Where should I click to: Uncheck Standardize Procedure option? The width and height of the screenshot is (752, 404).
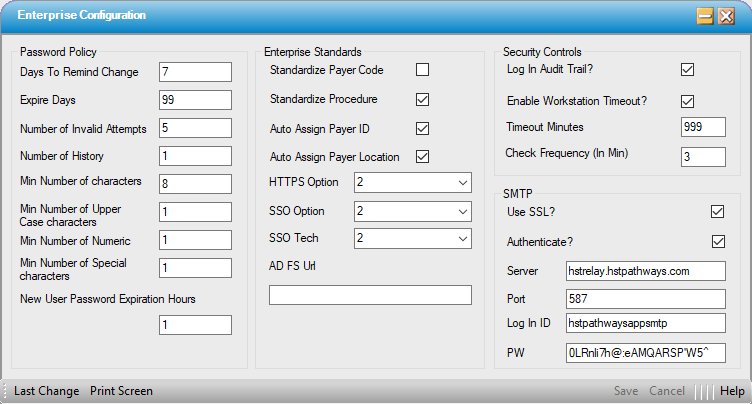pos(422,99)
